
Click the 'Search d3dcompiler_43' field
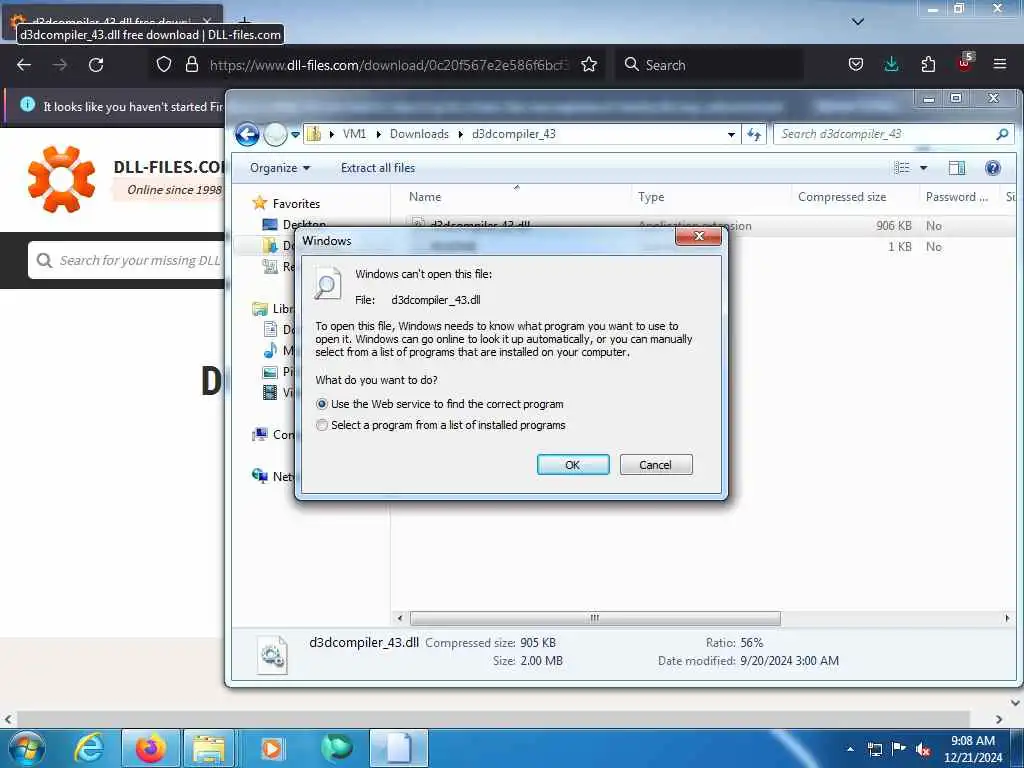(885, 134)
